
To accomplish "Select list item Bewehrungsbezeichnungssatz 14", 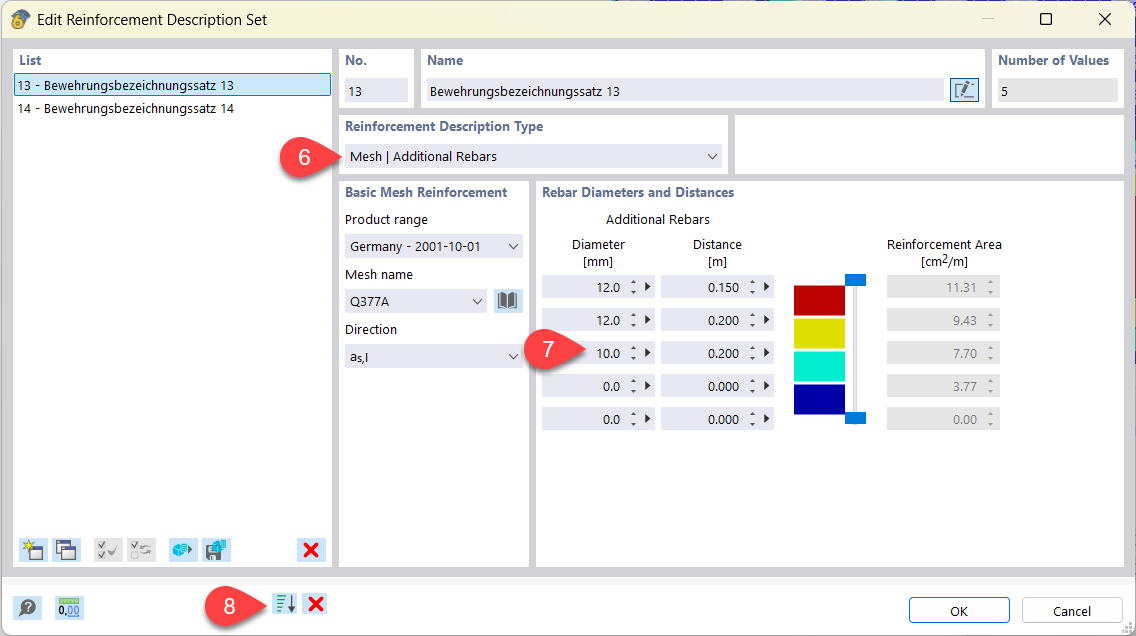I will pyautogui.click(x=172, y=109).
